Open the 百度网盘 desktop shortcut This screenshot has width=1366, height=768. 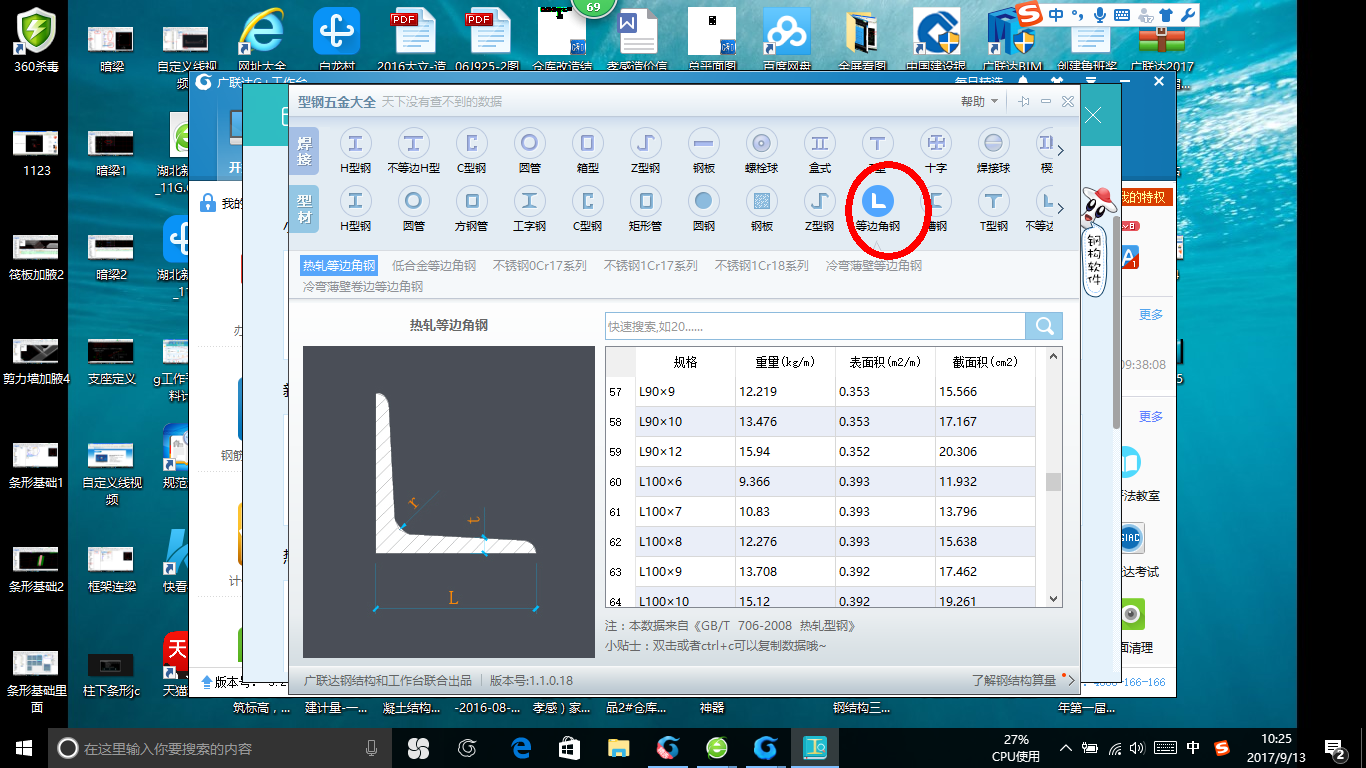(x=785, y=40)
